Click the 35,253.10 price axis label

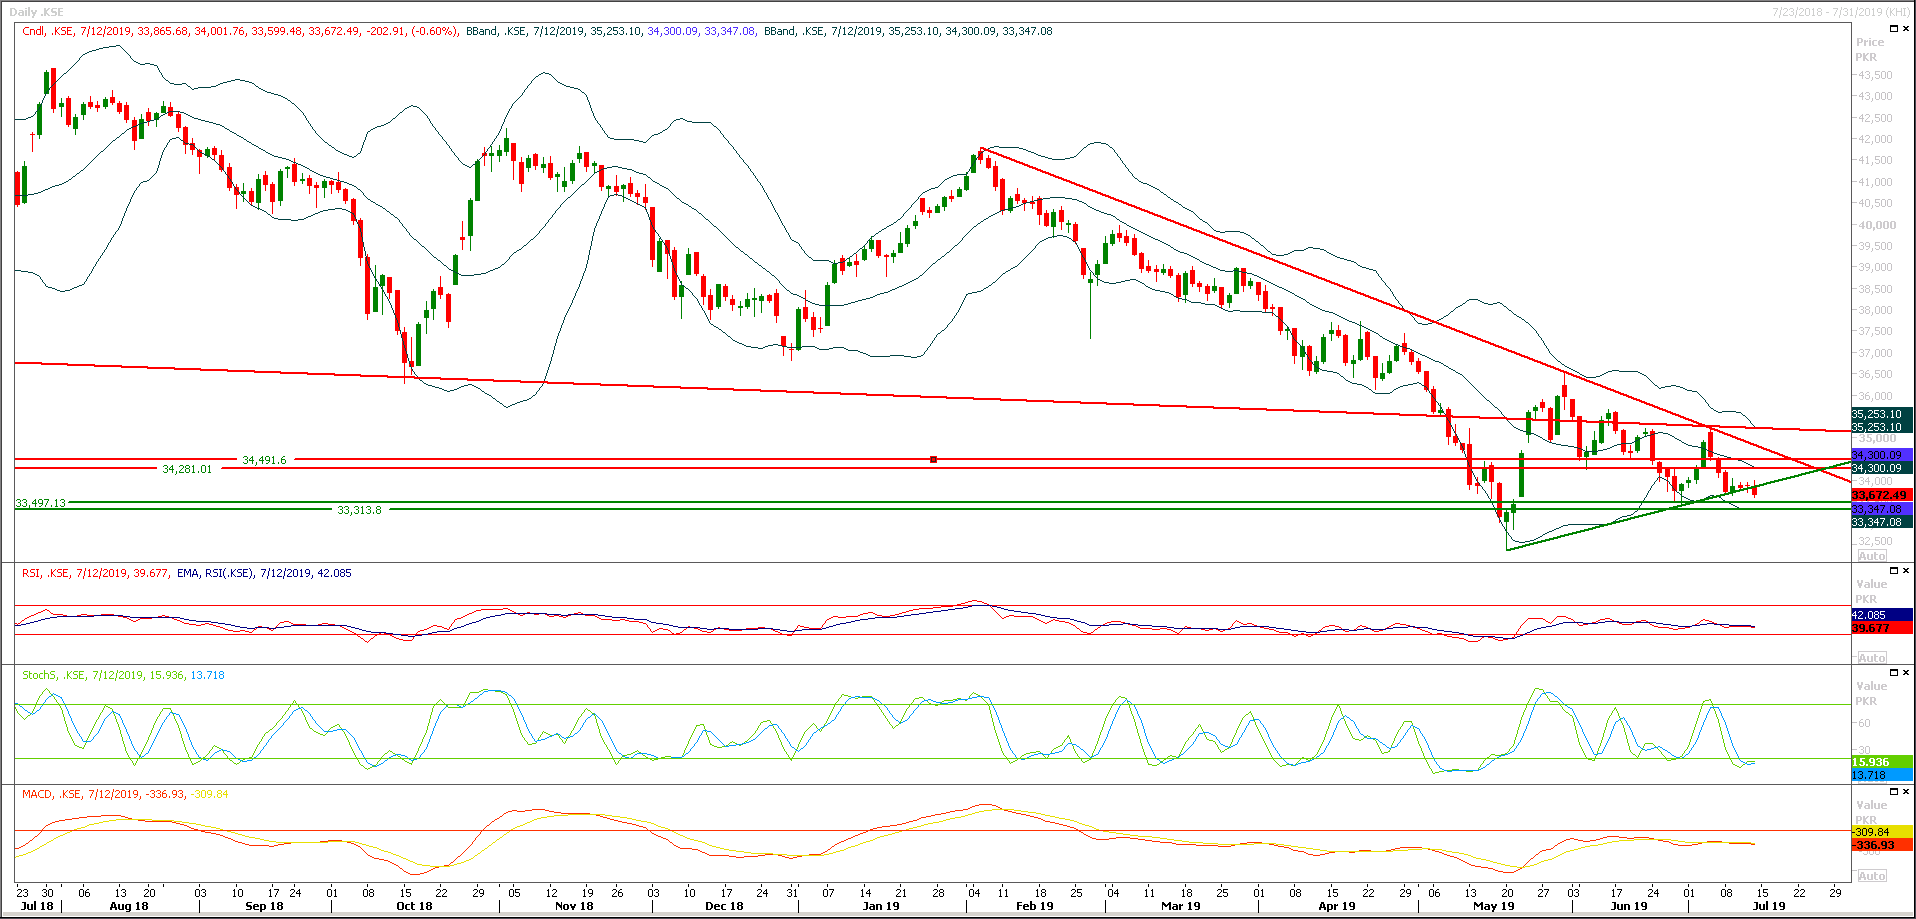[x=1878, y=414]
